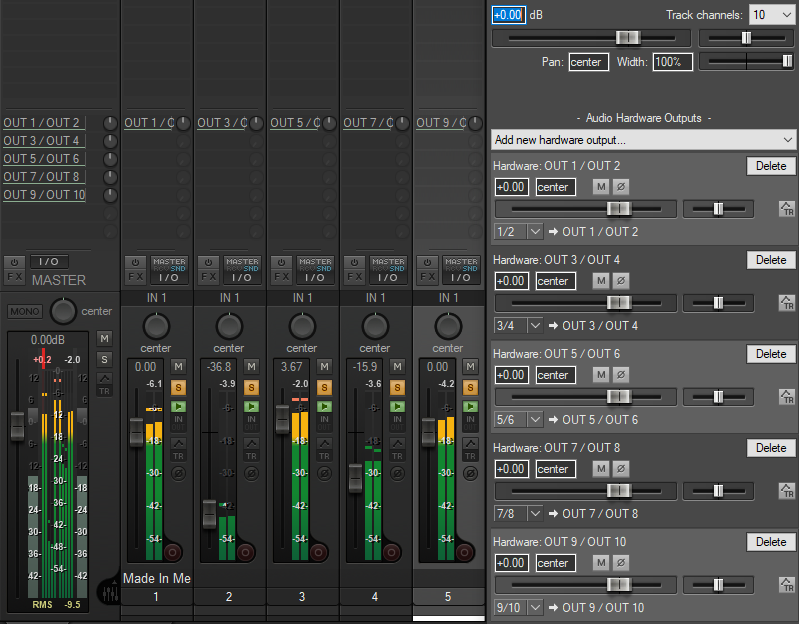This screenshot has width=799, height=624.
Task: Invert phase on OUT 5 / OUT 6 output
Action: tap(621, 375)
